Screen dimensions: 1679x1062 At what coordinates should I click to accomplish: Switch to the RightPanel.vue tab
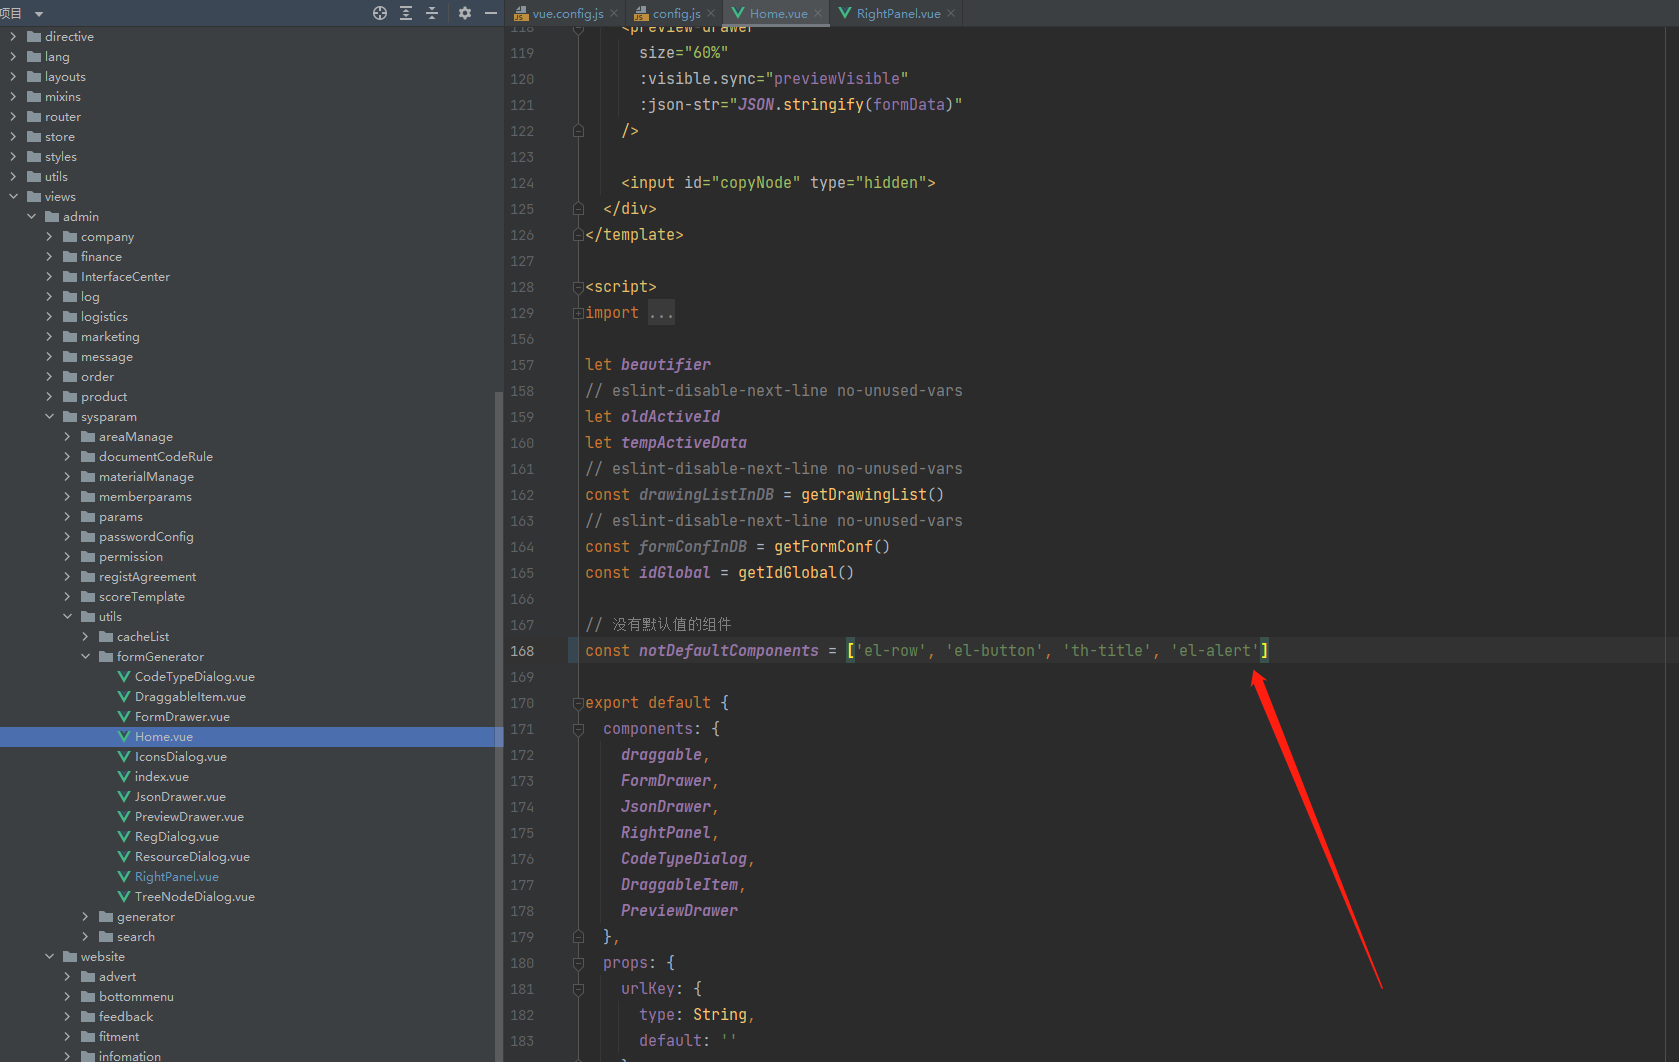[x=898, y=13]
